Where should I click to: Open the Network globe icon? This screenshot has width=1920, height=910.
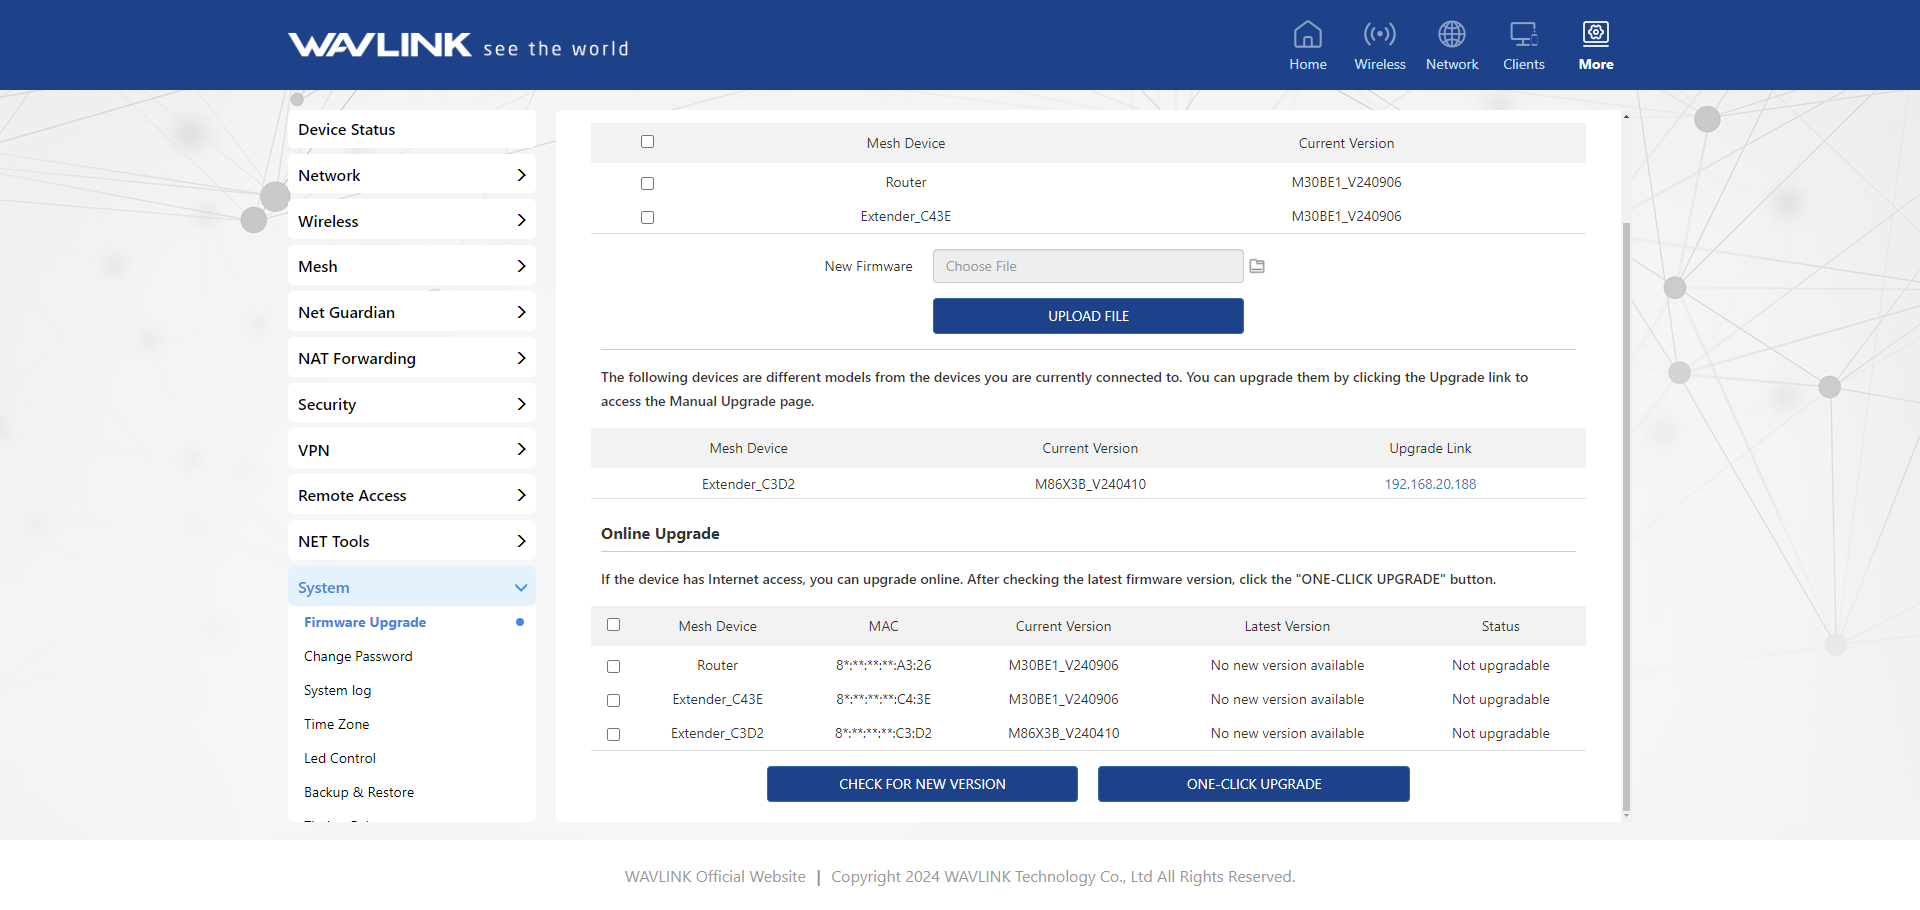1451,35
